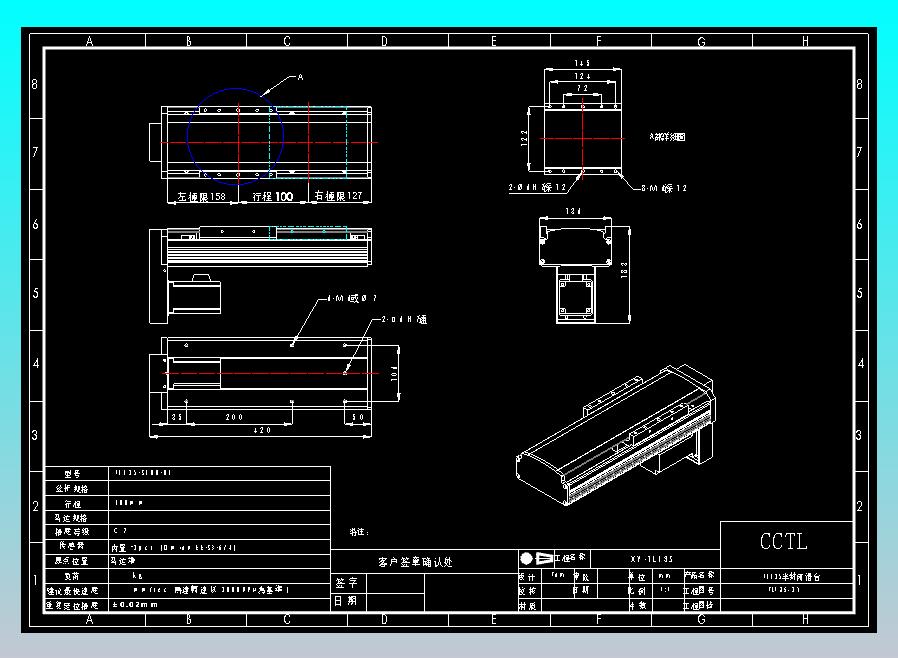Select the 签字 signature label cell
This screenshot has height=658, width=898.
346,583
